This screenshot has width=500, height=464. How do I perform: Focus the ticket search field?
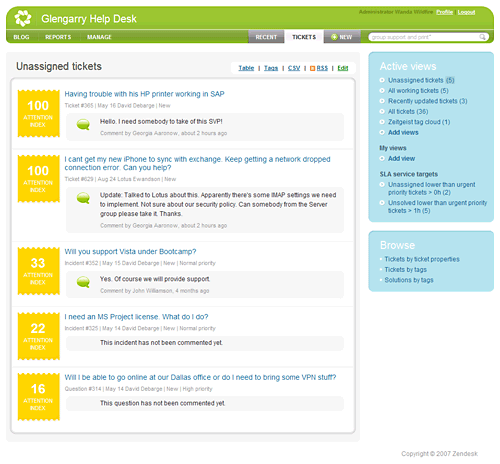coord(425,37)
